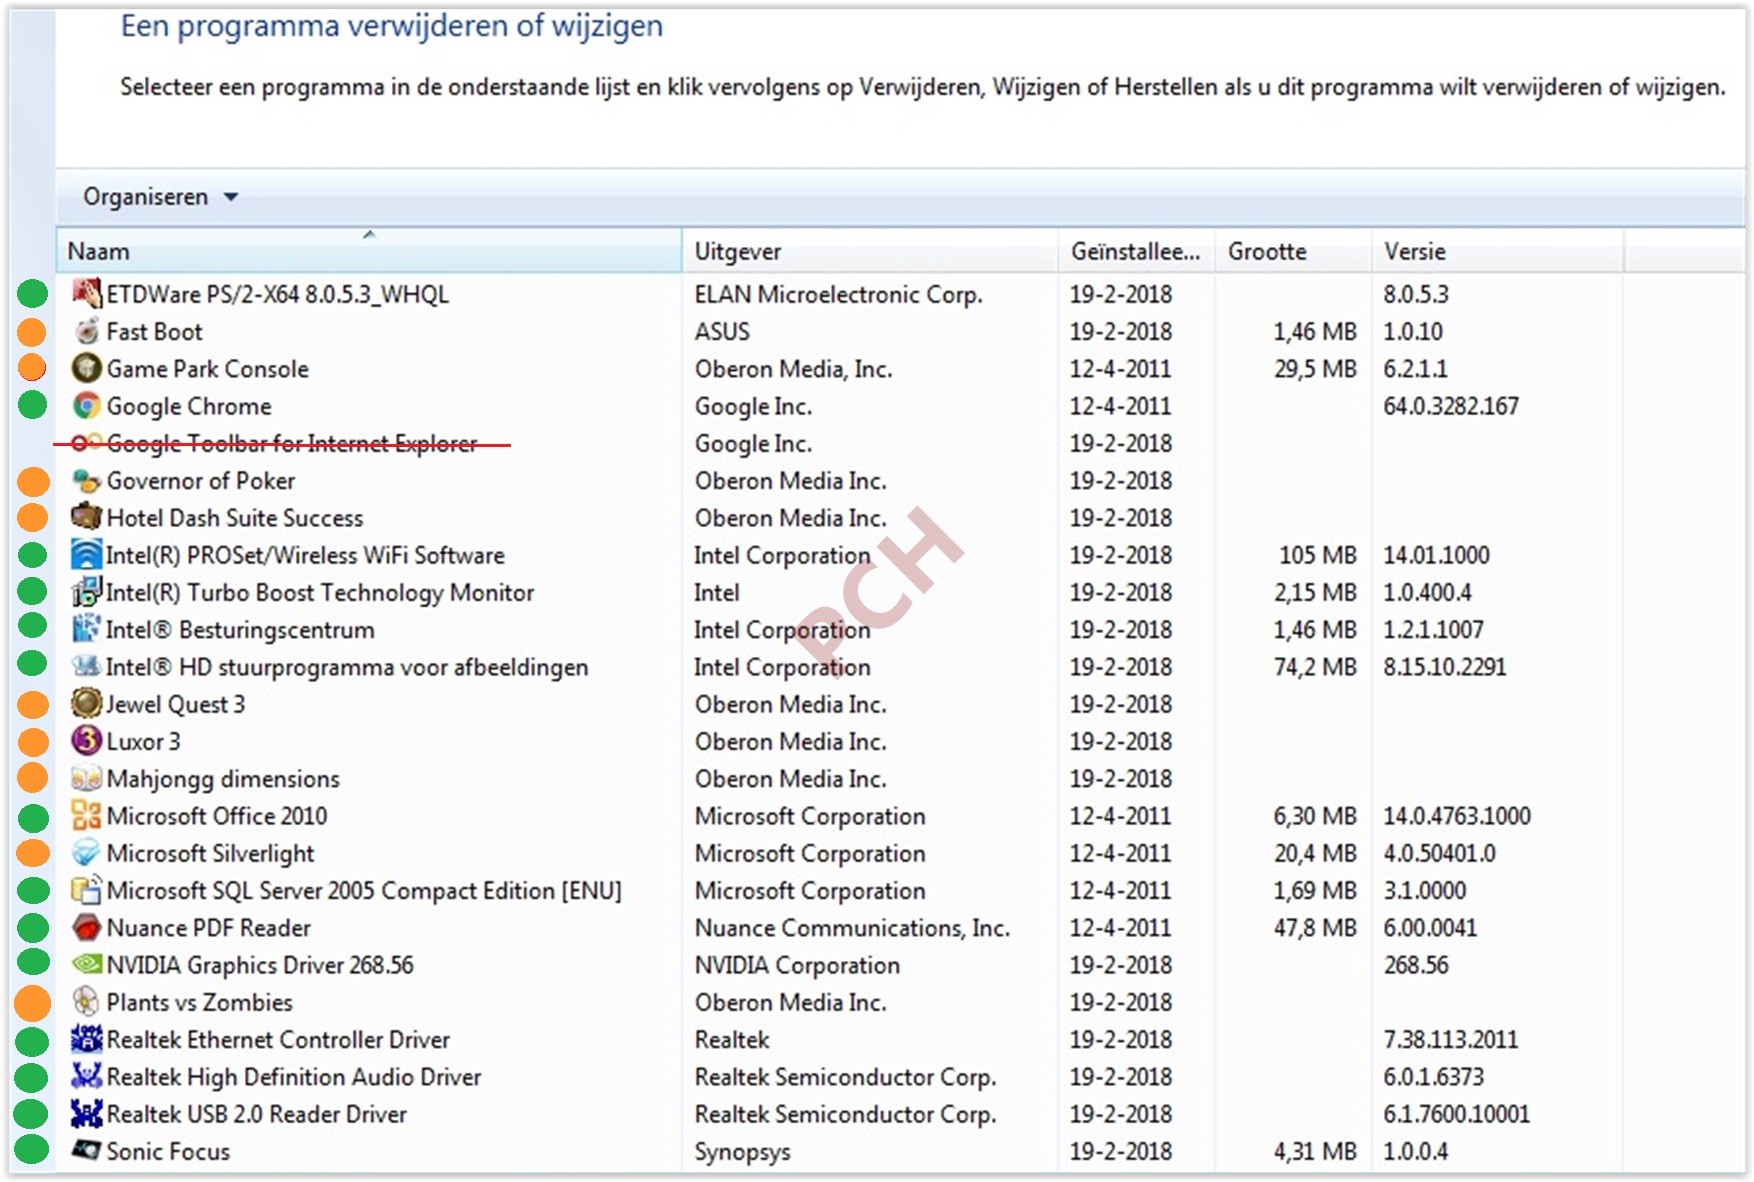Click the Intel Turbo Boost Technology Monitor icon
The width and height of the screenshot is (1754, 1182).
(87, 592)
